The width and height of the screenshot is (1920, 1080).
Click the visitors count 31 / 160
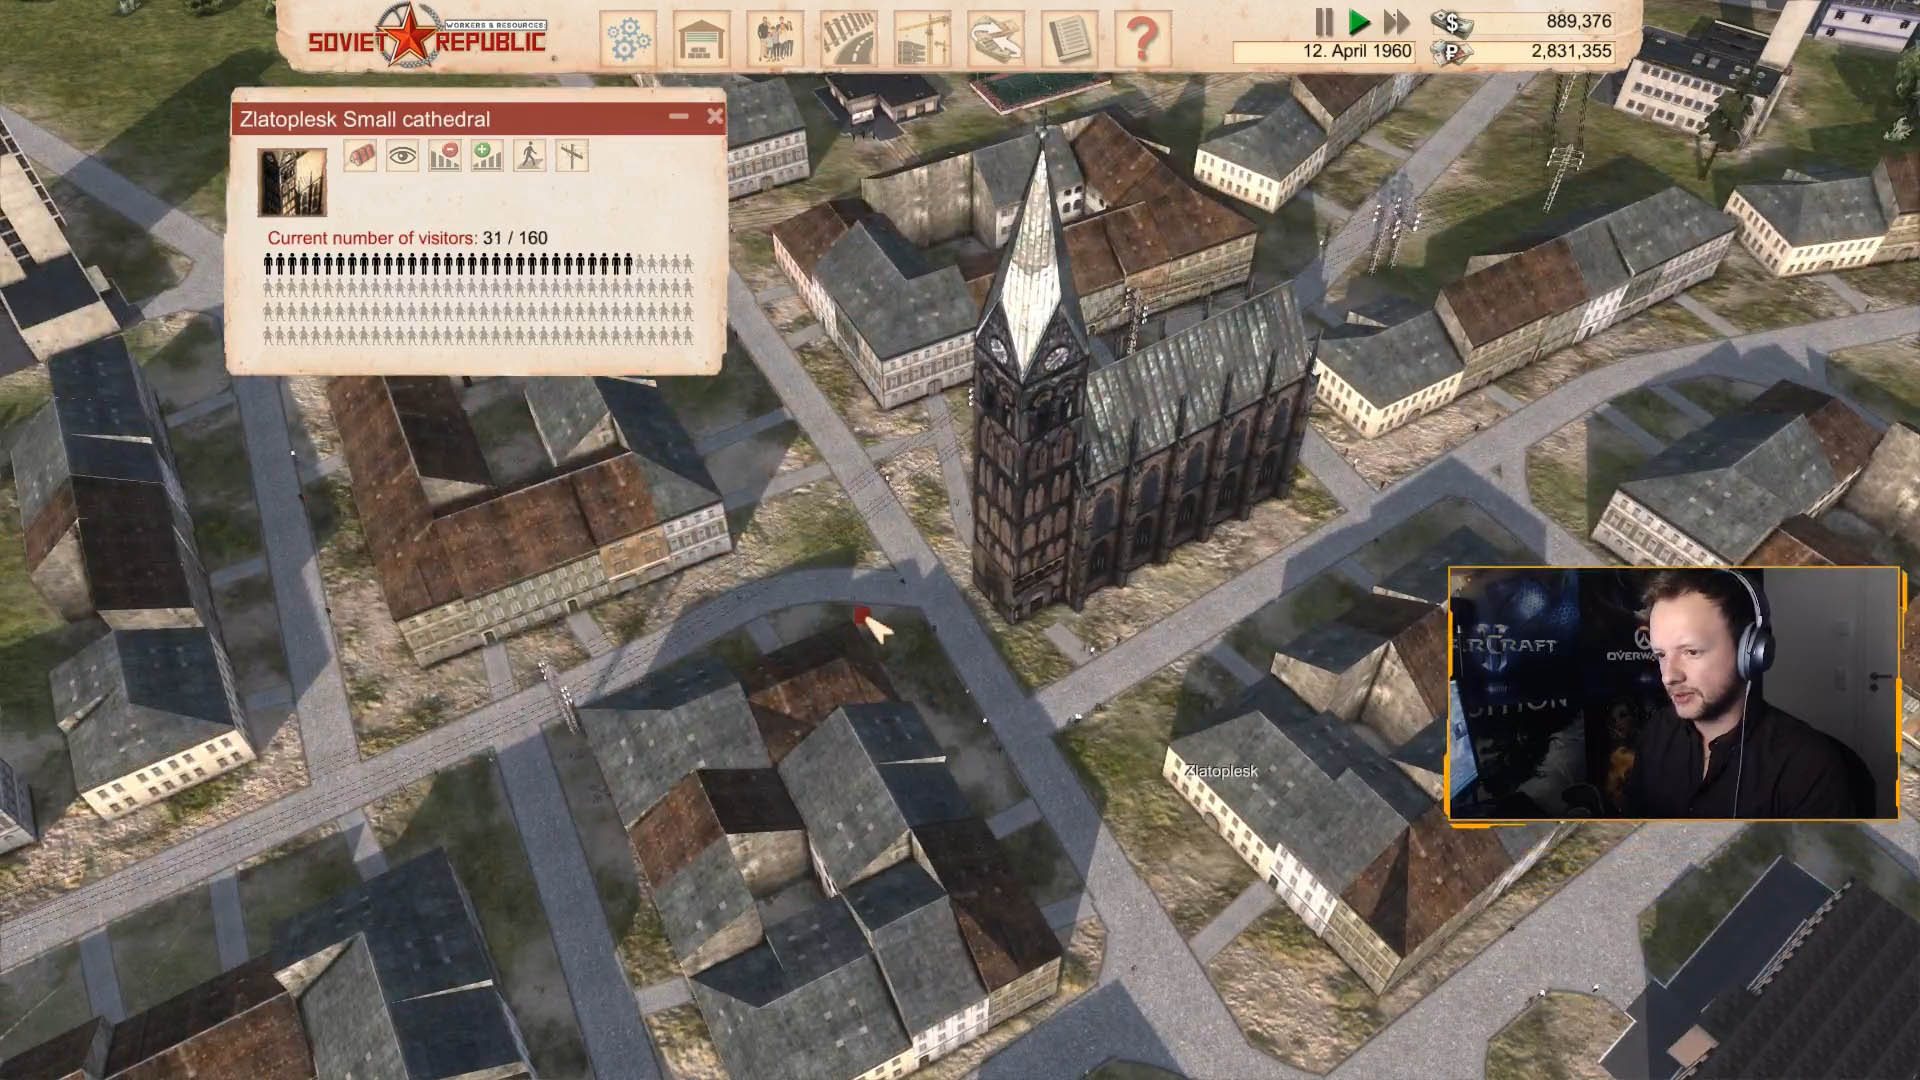(x=515, y=238)
